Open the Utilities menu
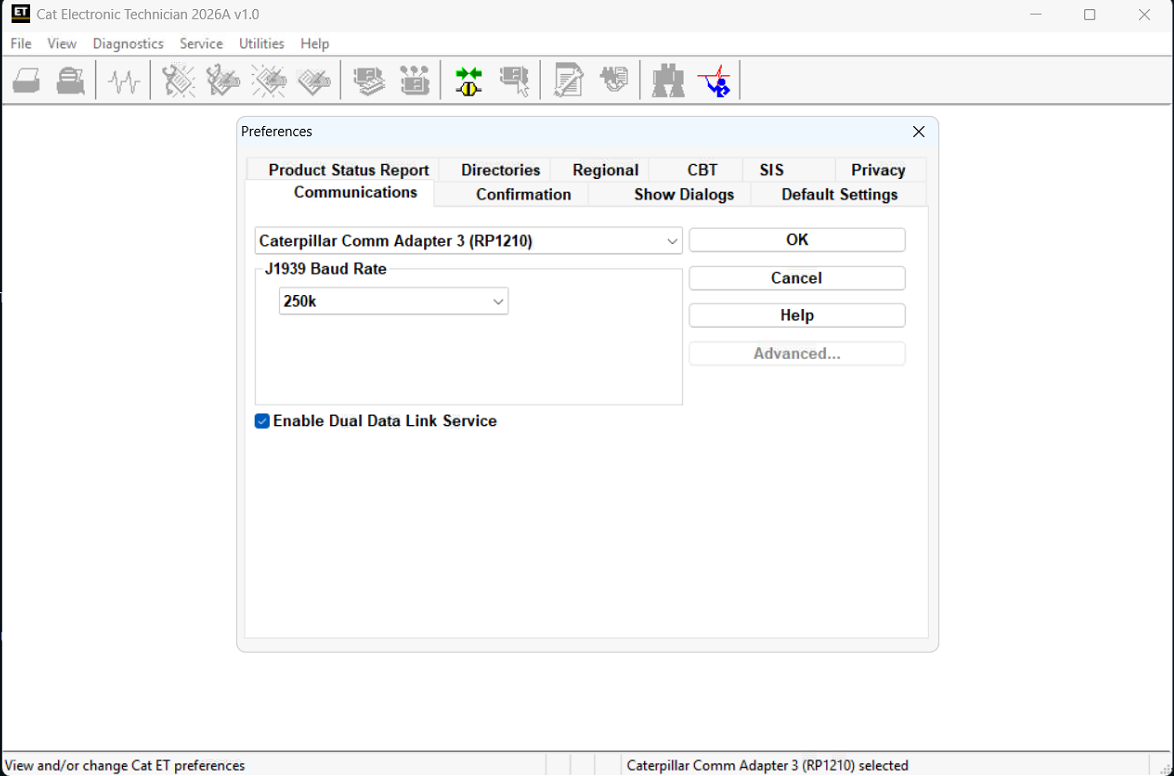Screen dimensions: 1174x776 [261, 44]
